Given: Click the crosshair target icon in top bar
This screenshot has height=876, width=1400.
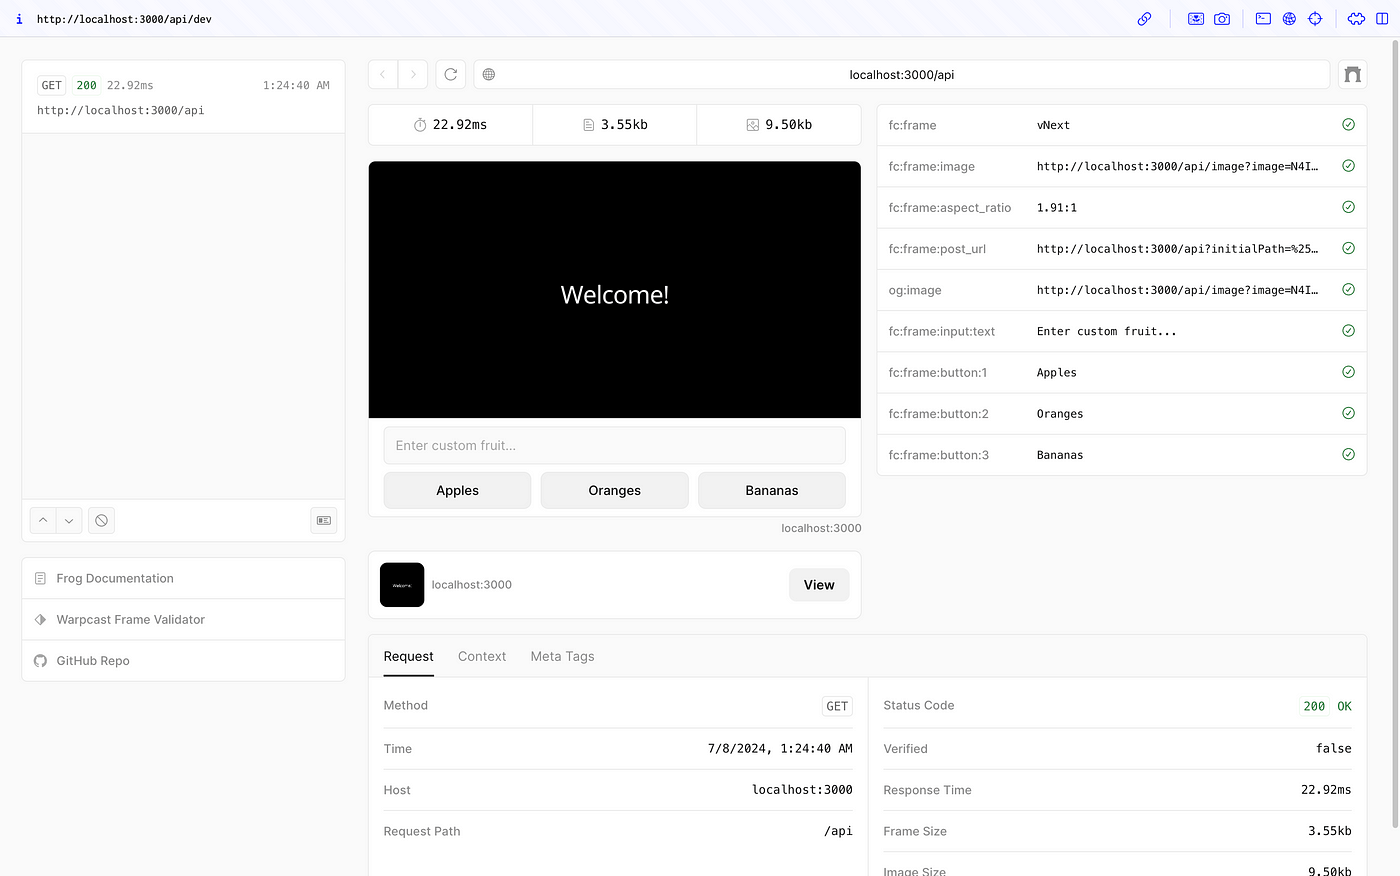Looking at the screenshot, I should pos(1315,19).
